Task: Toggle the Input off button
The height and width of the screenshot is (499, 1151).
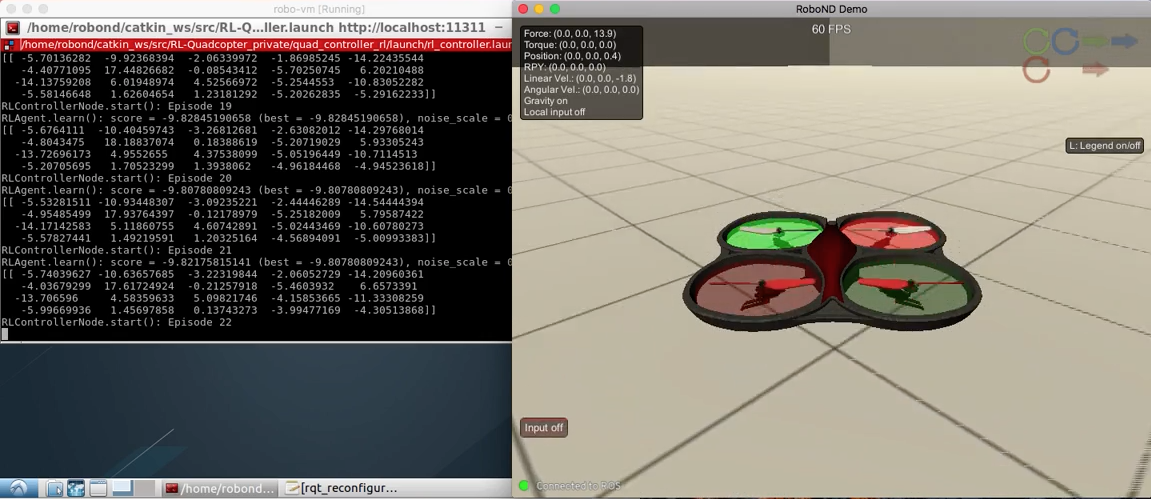Action: pyautogui.click(x=544, y=428)
